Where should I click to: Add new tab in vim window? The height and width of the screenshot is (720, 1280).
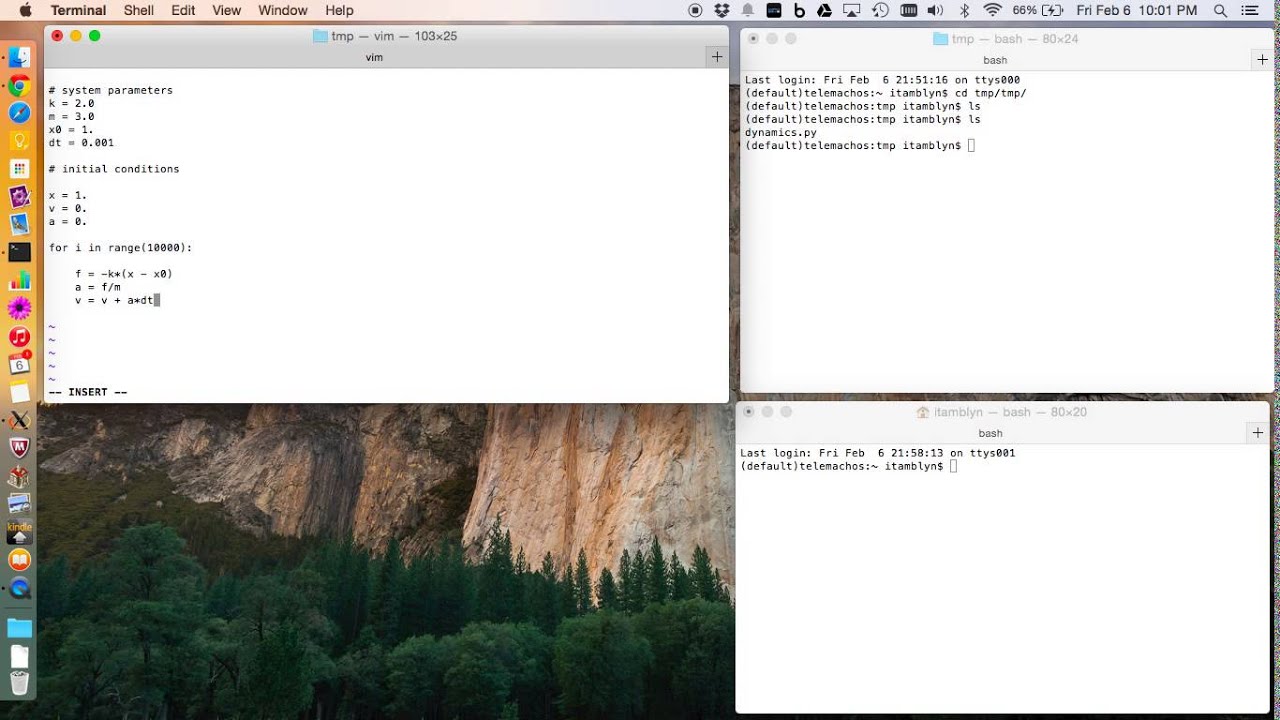click(x=717, y=57)
